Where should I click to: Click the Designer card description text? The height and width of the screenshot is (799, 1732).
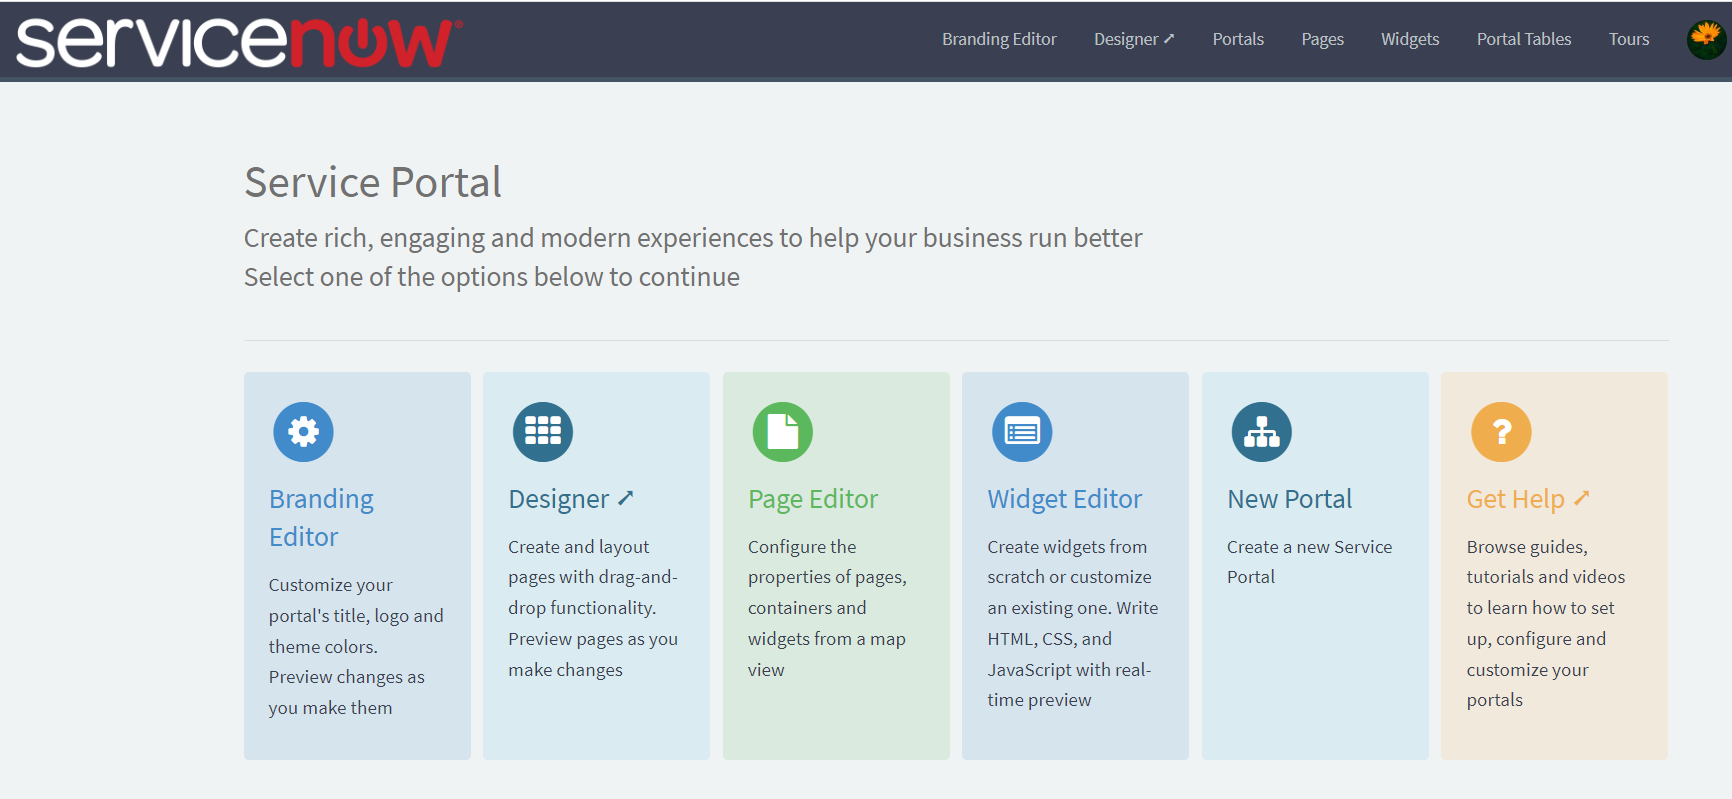[x=593, y=608]
